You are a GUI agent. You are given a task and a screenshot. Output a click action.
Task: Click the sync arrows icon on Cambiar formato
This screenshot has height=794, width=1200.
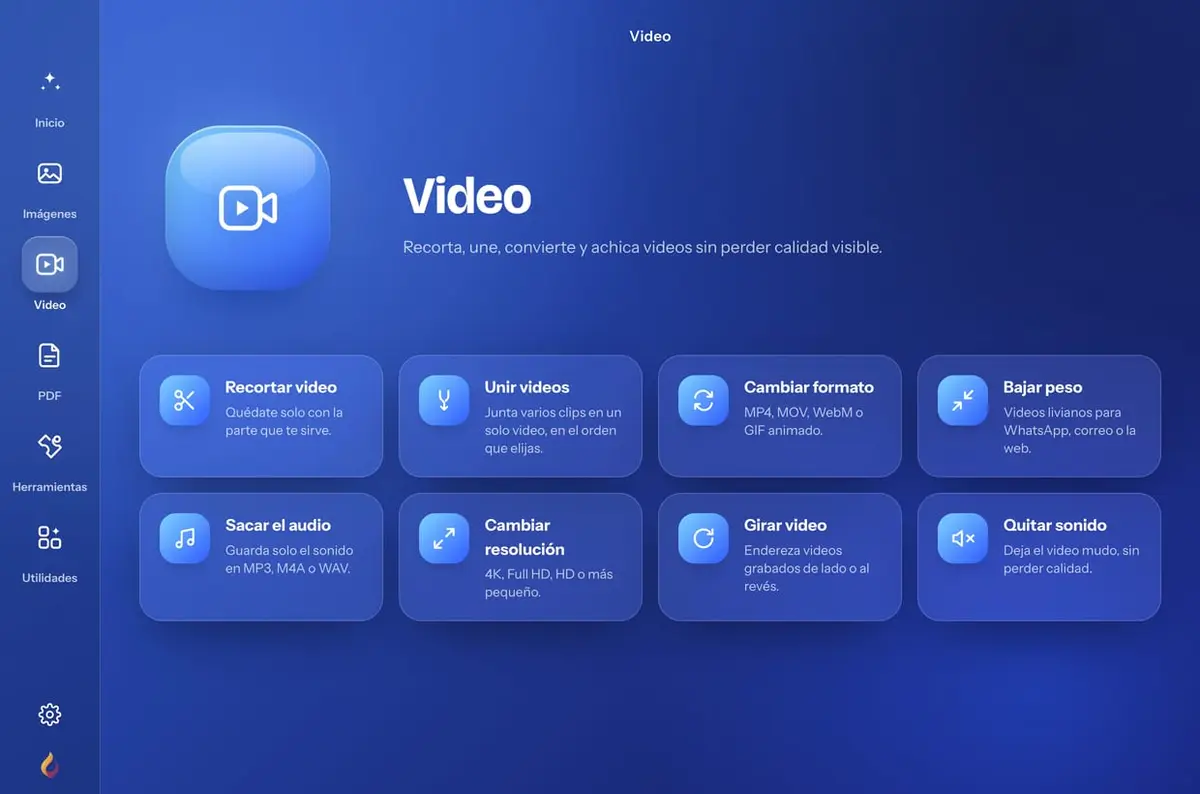tap(703, 401)
